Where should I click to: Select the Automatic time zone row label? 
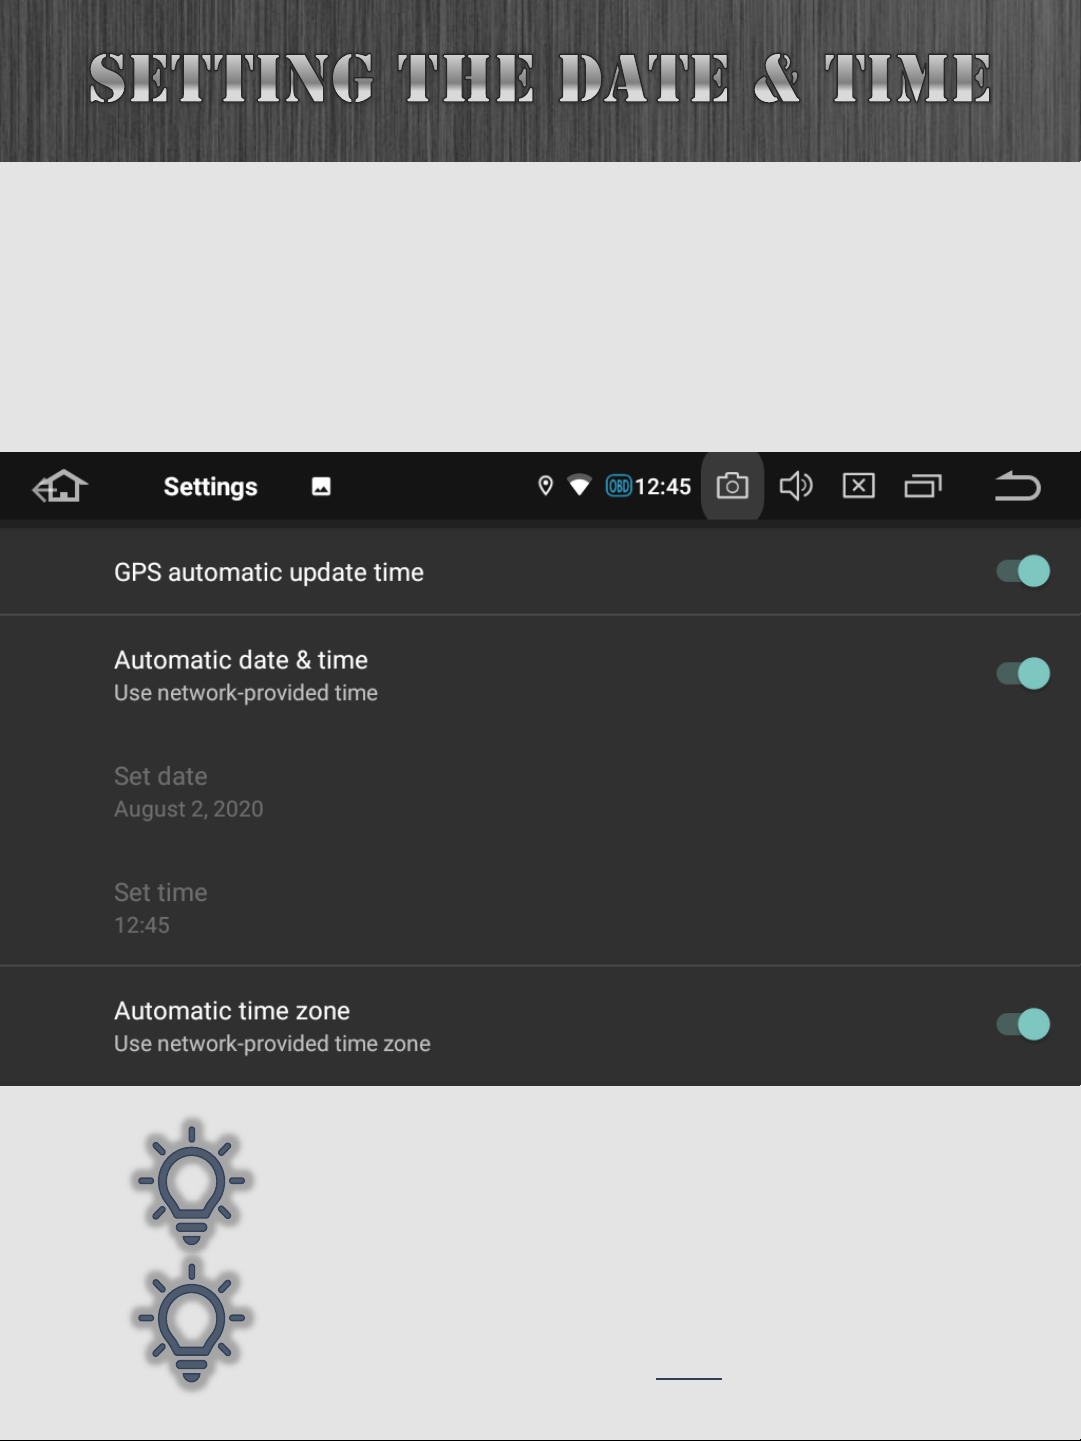point(232,1011)
